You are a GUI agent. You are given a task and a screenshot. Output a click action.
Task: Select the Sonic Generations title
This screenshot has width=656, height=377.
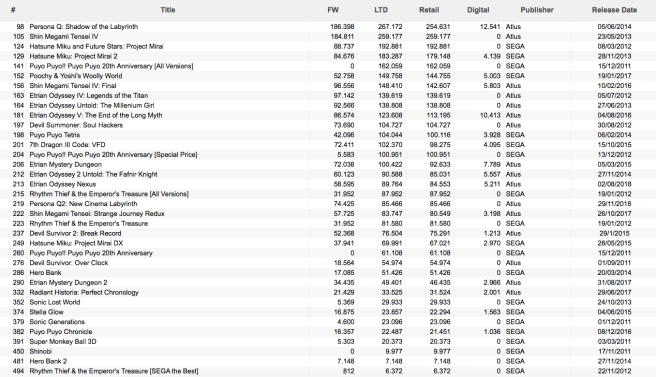pos(57,322)
